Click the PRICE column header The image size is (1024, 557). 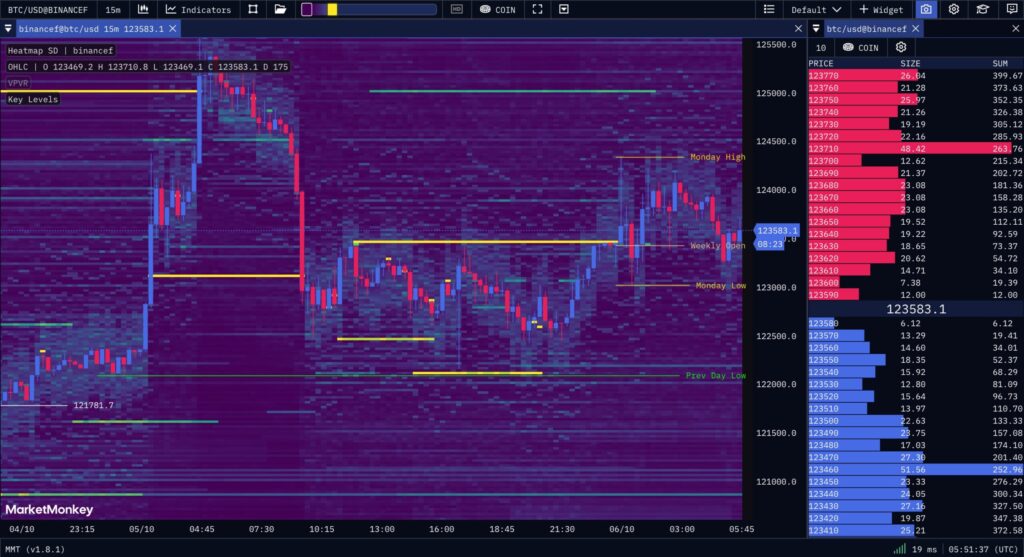[x=821, y=63]
